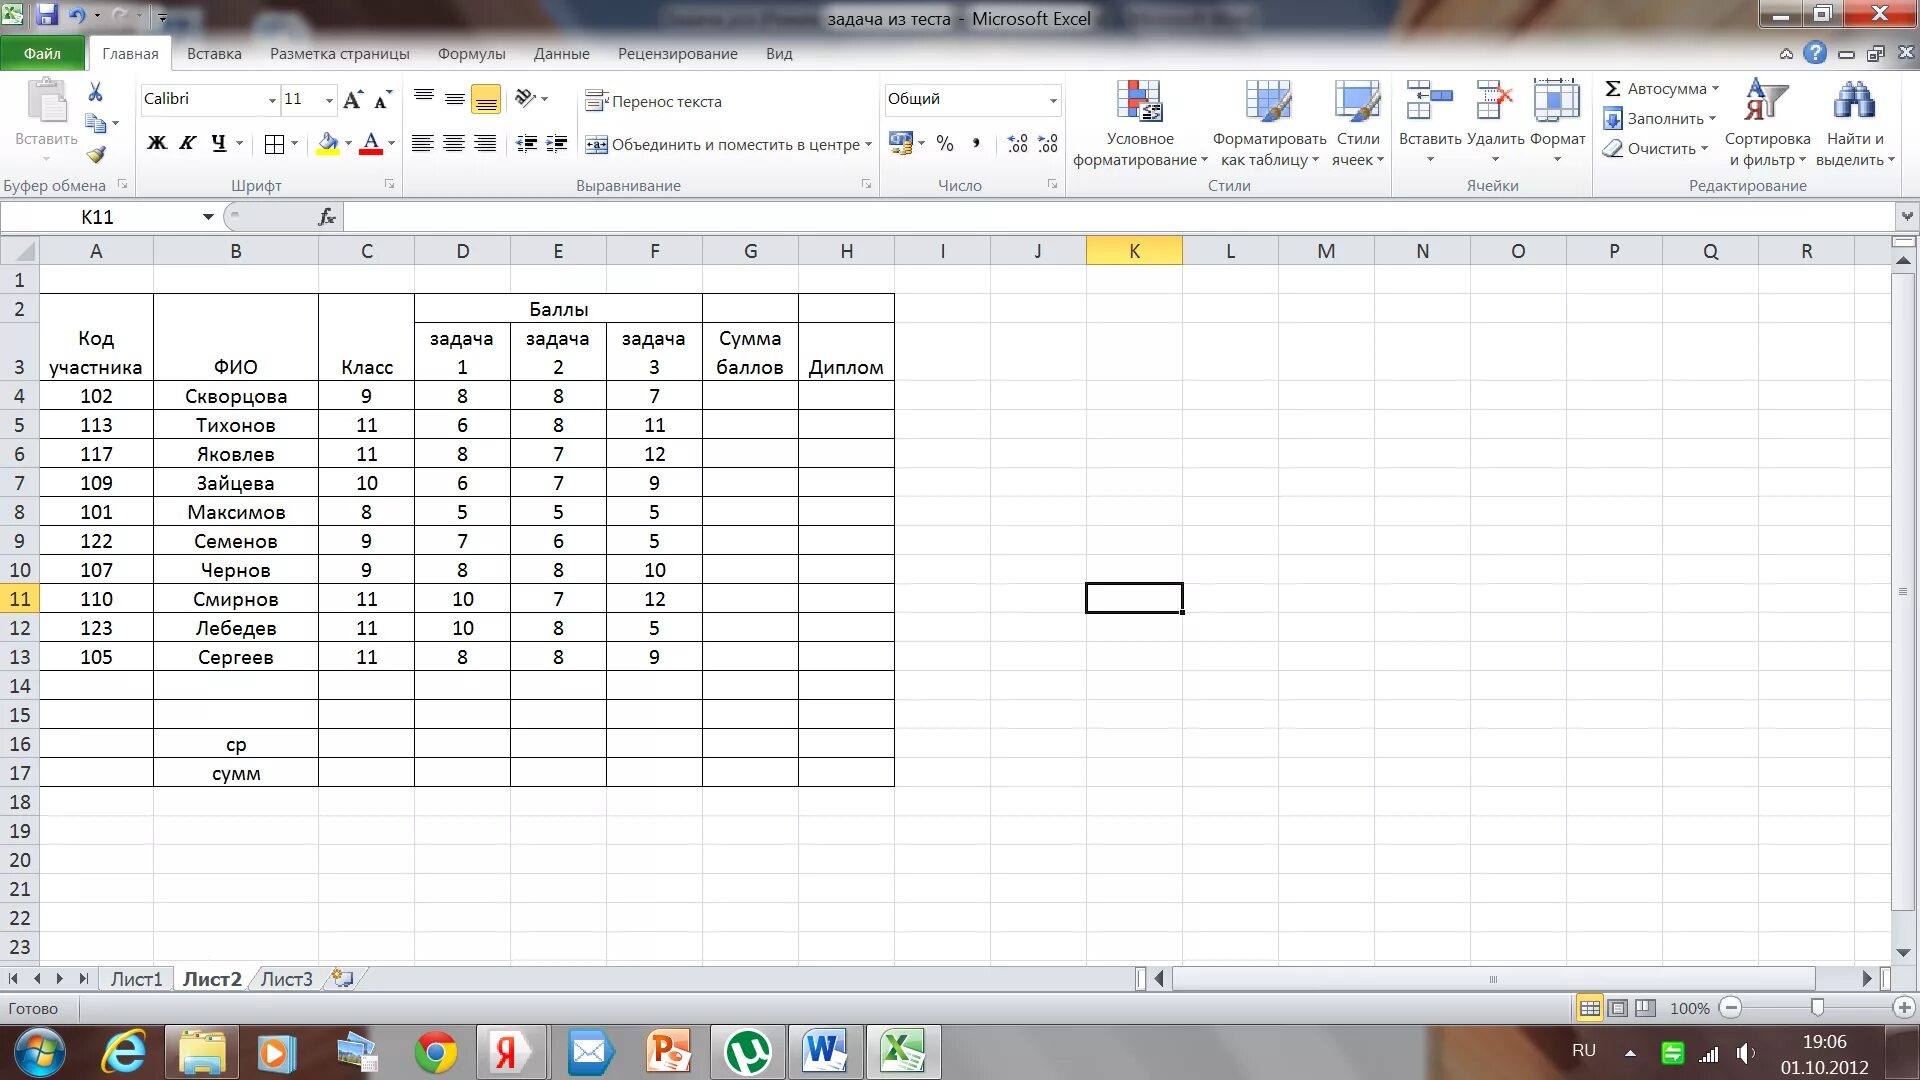Click Merge and Center (Объединить) button
The image size is (1920, 1080).
pos(723,145)
